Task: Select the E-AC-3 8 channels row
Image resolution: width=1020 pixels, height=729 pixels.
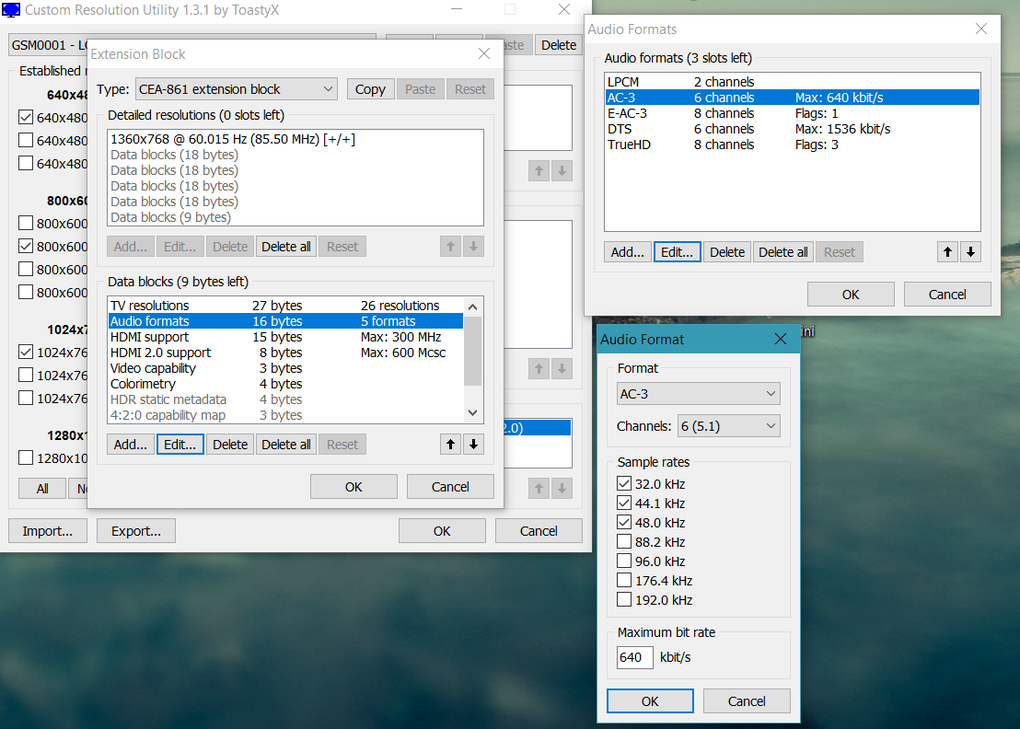Action: click(x=792, y=113)
